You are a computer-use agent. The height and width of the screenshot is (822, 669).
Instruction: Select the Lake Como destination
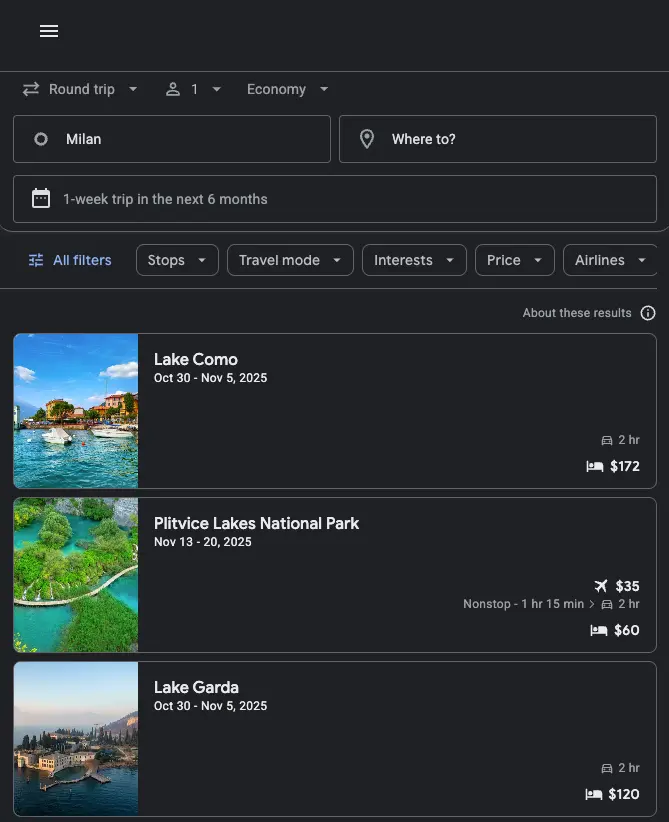coord(335,410)
